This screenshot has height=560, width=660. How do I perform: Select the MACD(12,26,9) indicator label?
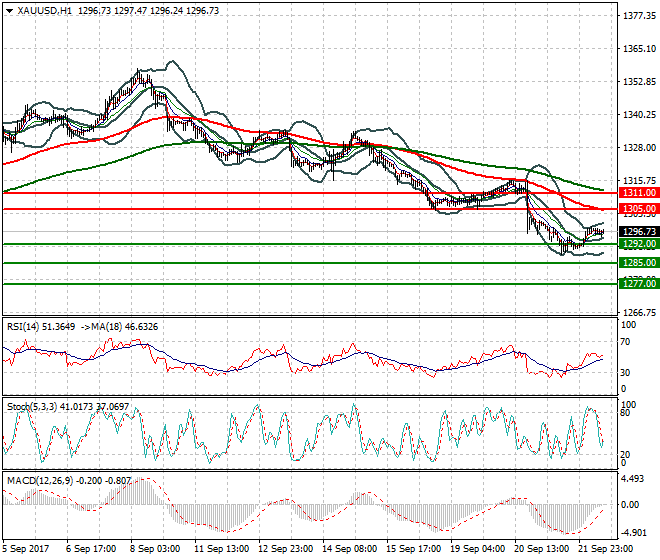[x=40, y=480]
